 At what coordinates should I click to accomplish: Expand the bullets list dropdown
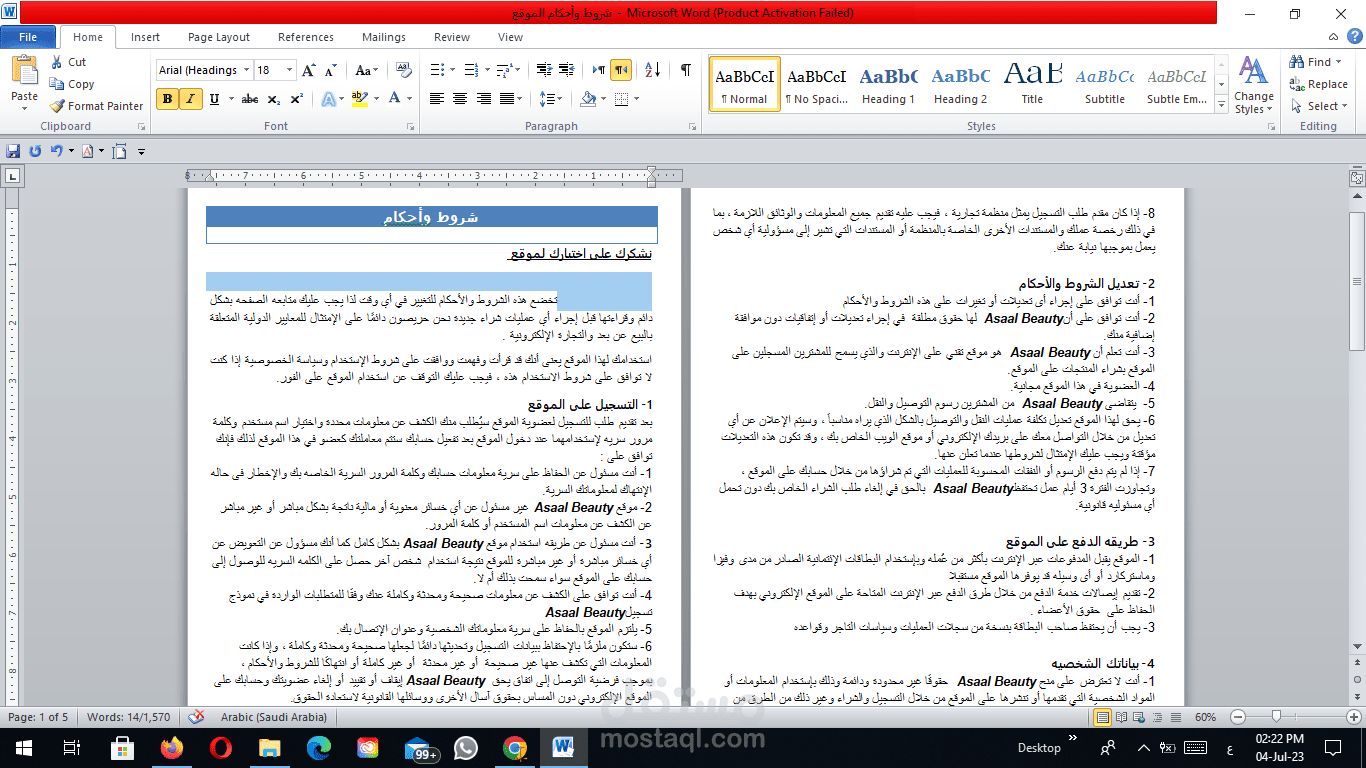click(x=451, y=70)
